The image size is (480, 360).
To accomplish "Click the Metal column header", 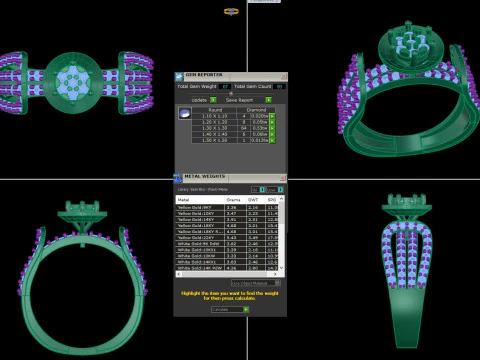I will (x=200, y=200).
